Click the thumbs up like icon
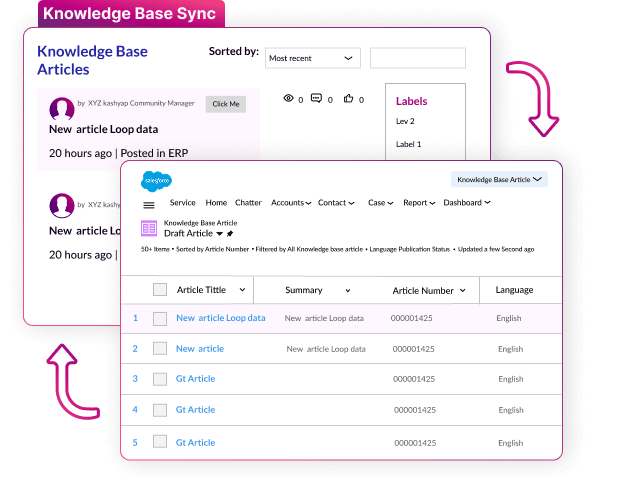Viewport: 617px width, 488px height. (348, 99)
